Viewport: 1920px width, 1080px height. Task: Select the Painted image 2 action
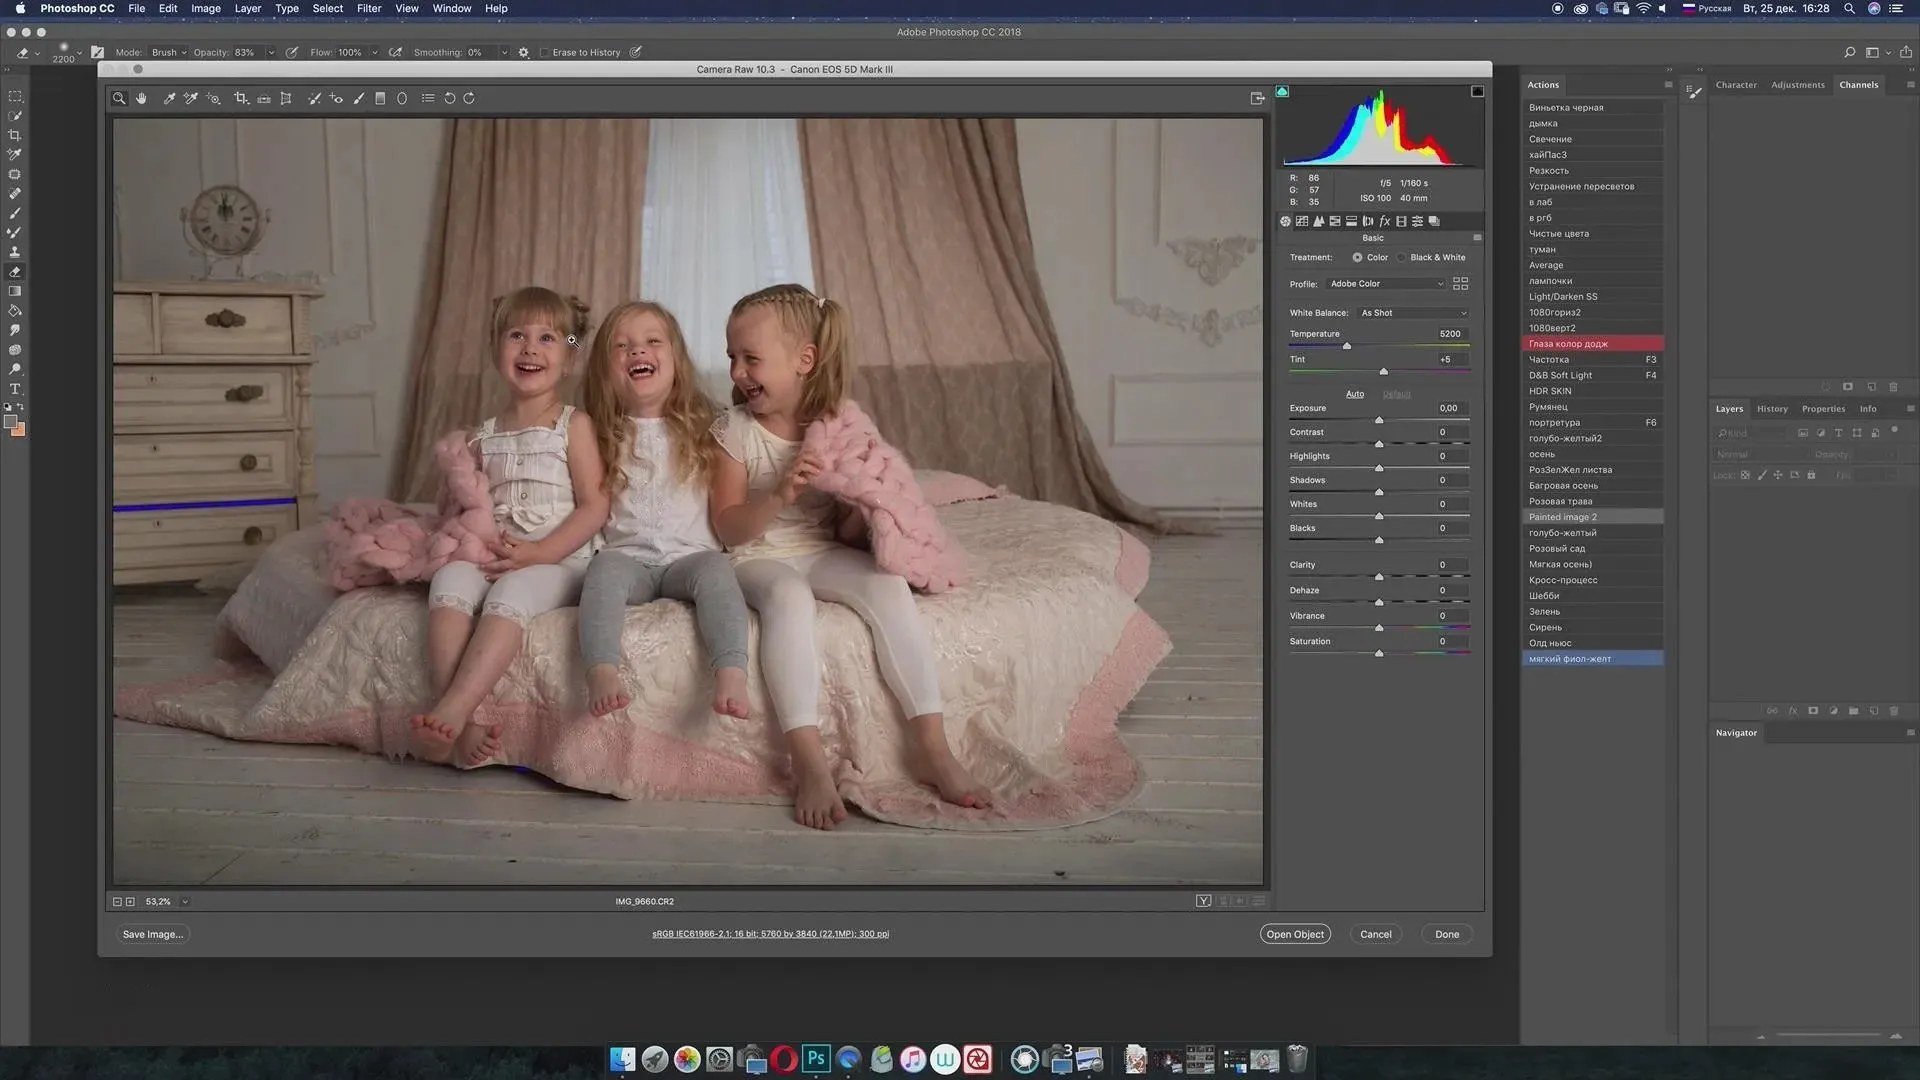1562,517
